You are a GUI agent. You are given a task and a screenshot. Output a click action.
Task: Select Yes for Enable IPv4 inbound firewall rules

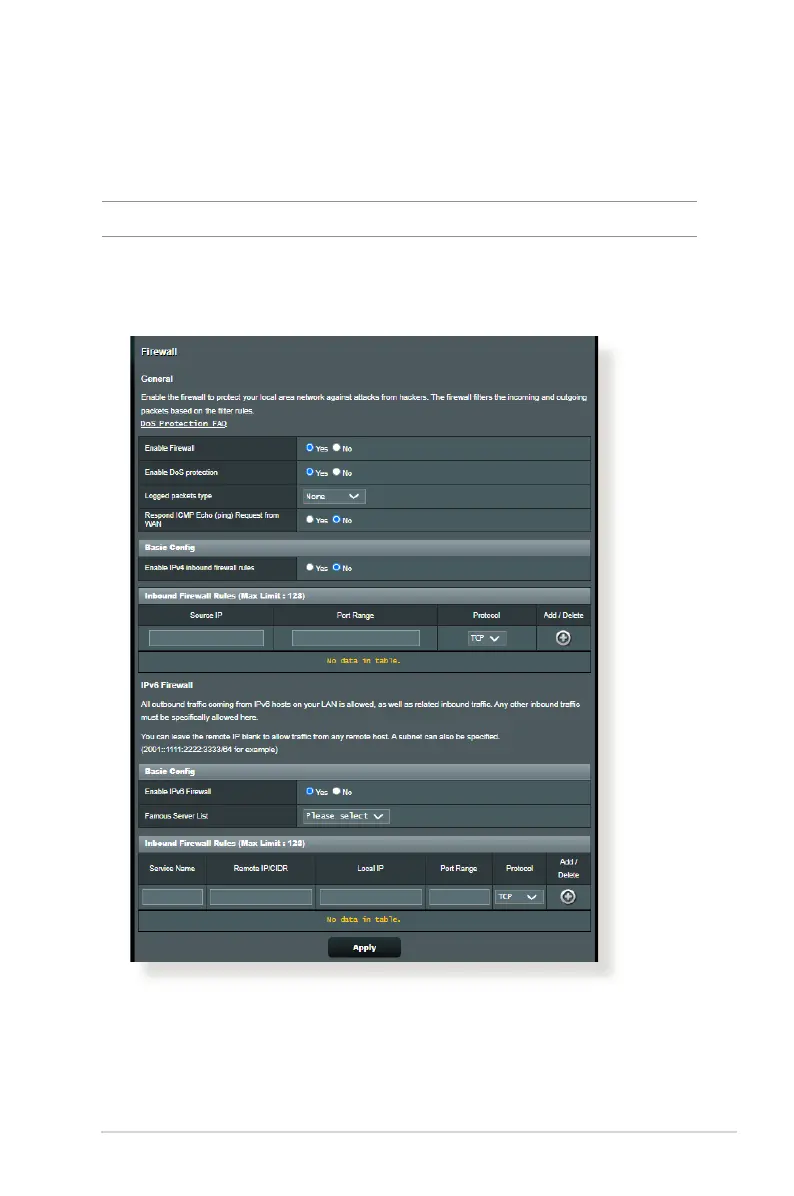310,568
